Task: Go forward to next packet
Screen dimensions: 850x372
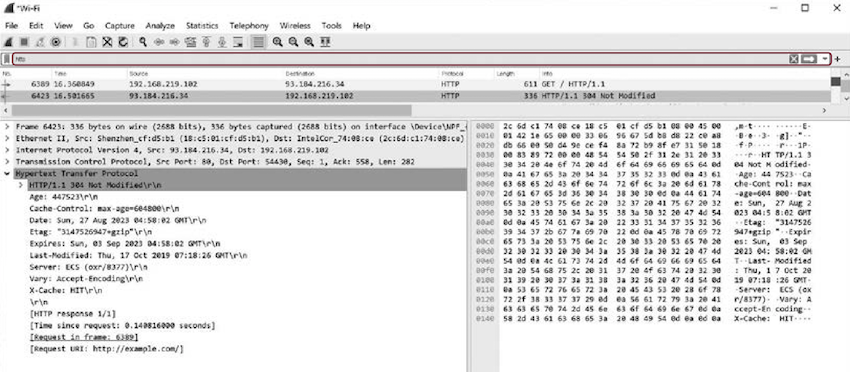Action: (x=175, y=42)
